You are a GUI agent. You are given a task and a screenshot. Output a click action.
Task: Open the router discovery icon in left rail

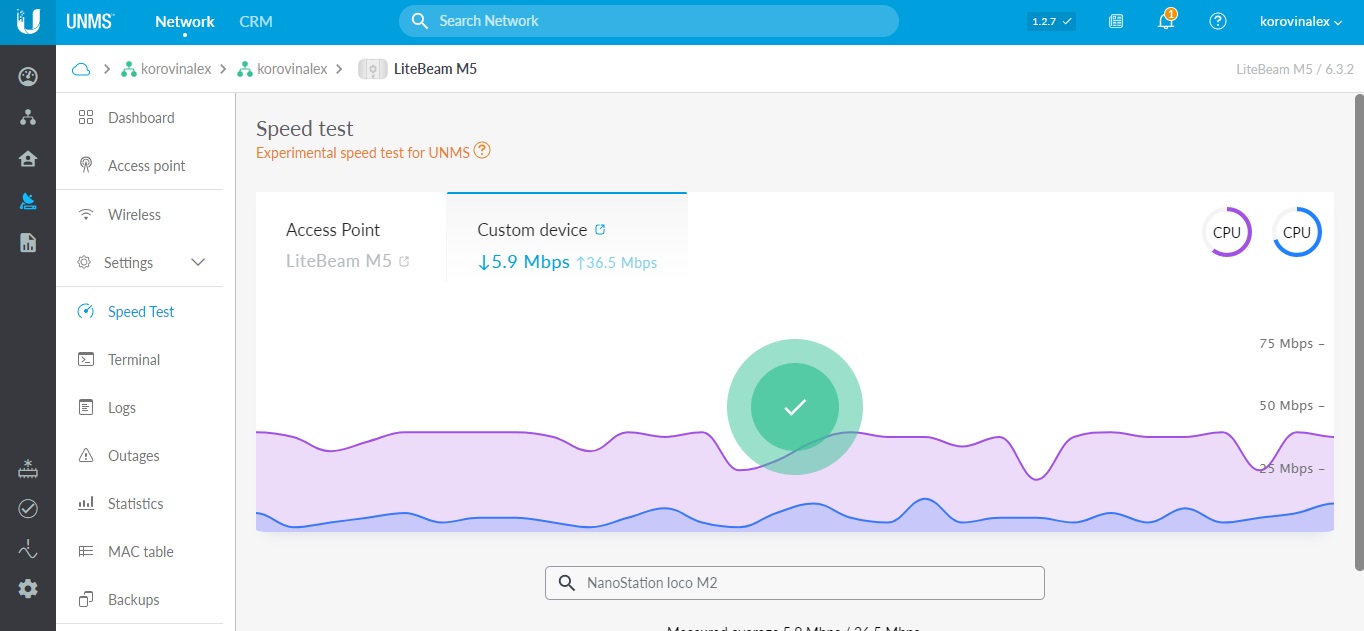pyautogui.click(x=28, y=468)
